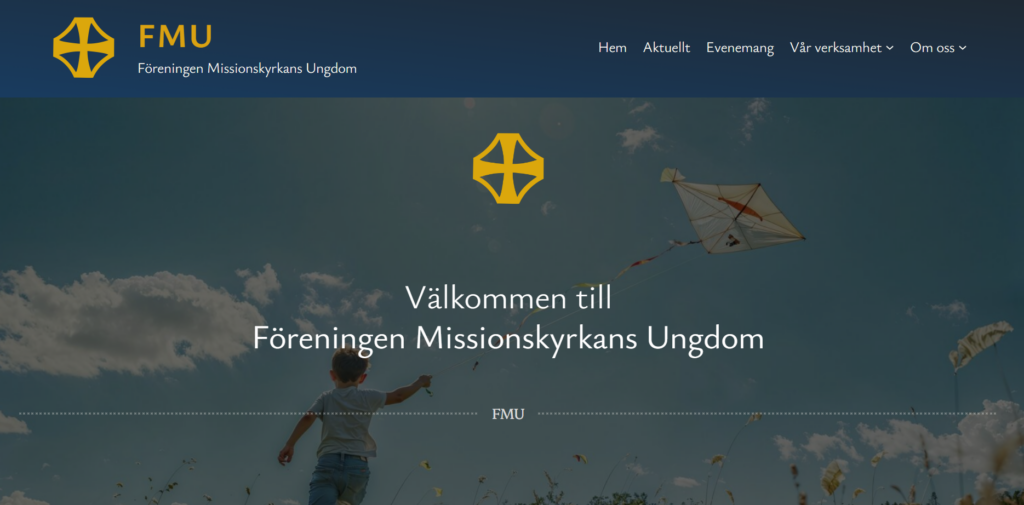Image resolution: width=1024 pixels, height=505 pixels.
Task: Expand the chevron next to Om oss
Action: [963, 48]
